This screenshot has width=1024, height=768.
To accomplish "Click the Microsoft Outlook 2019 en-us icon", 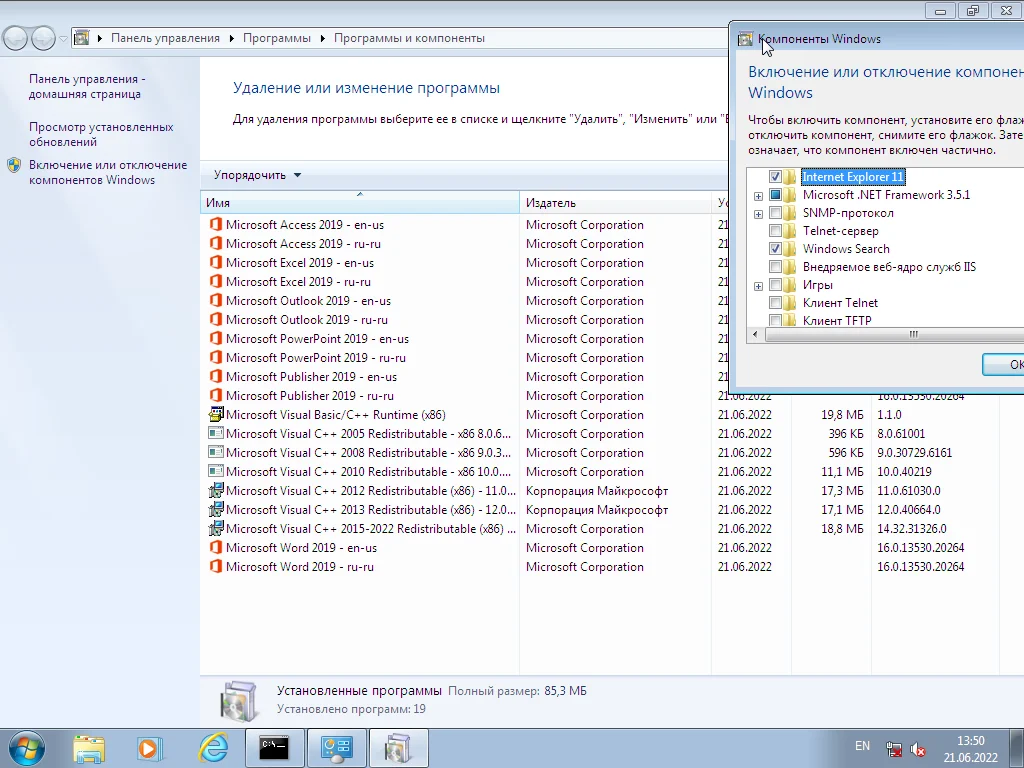I will (216, 300).
